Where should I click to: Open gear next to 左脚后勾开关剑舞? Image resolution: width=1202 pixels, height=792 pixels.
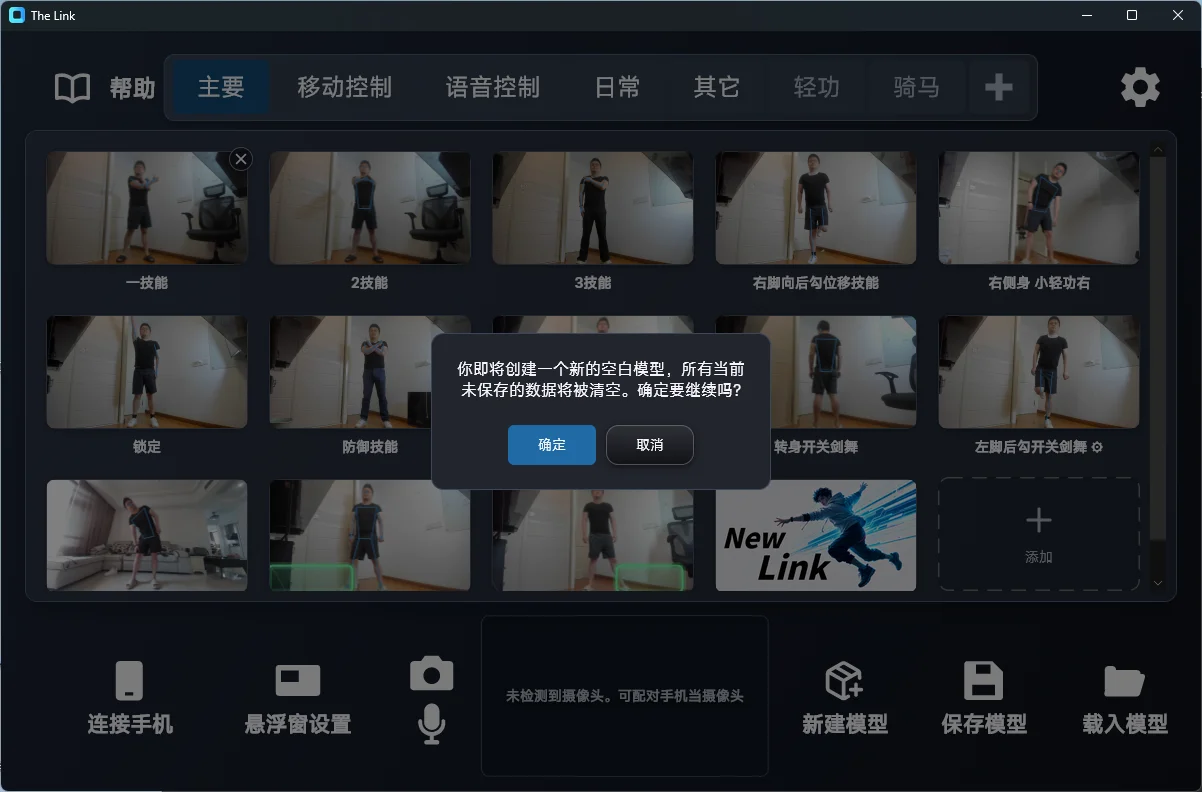[1097, 447]
